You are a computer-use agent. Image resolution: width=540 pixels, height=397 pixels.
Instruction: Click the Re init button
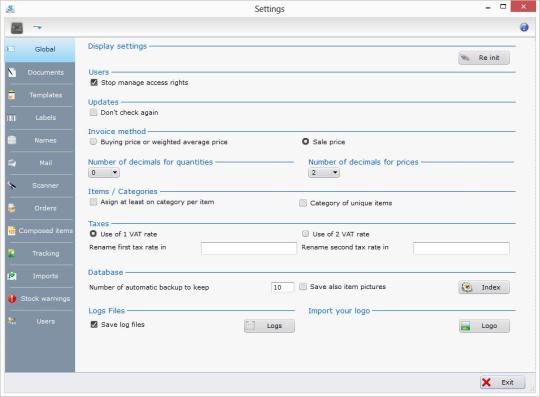click(x=484, y=58)
